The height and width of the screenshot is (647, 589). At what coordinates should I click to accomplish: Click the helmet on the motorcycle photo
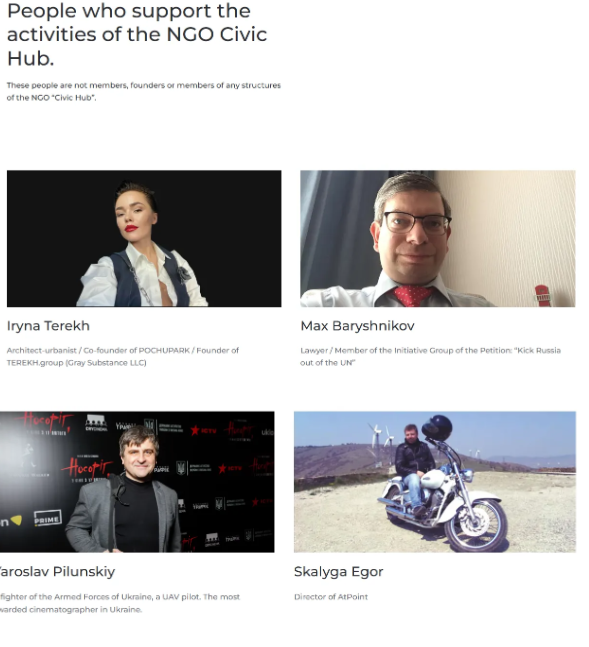coord(437,428)
